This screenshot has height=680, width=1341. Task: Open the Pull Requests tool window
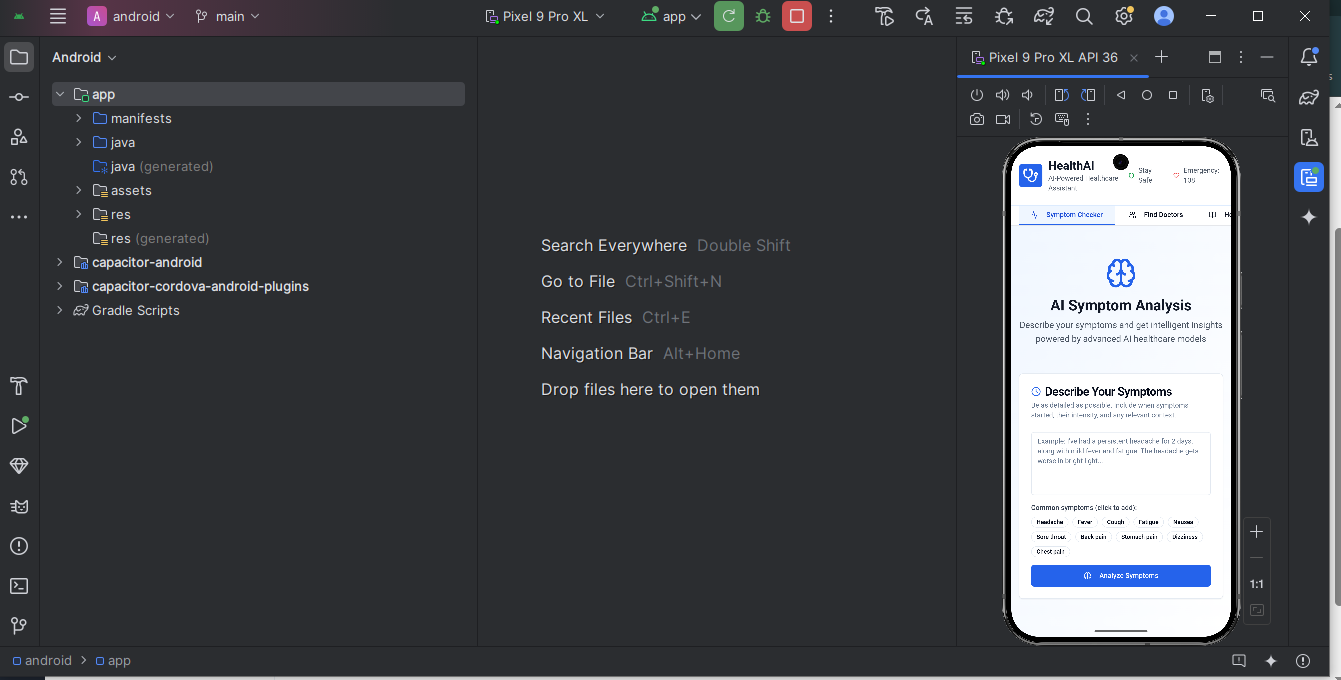pyautogui.click(x=19, y=177)
